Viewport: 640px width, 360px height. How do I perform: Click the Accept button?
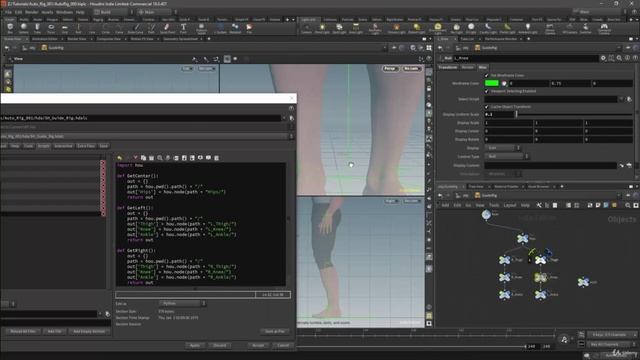(258, 345)
